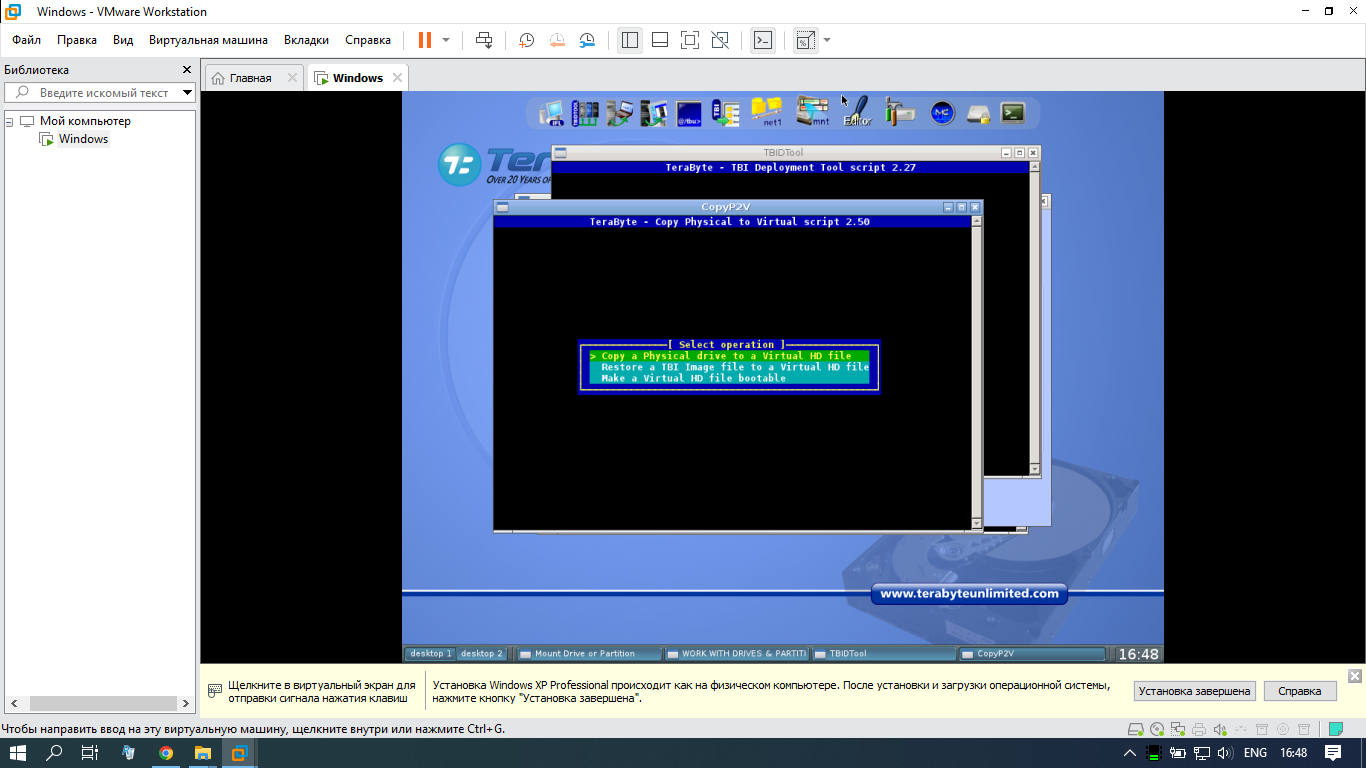
Task: Send Ctrl+Alt+Del to the virtual machine
Action: coord(484,40)
